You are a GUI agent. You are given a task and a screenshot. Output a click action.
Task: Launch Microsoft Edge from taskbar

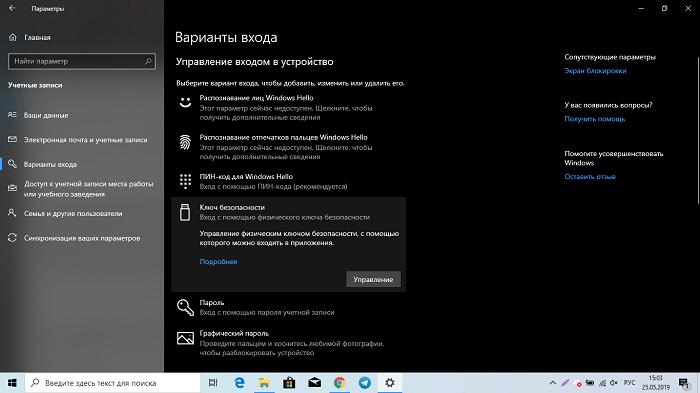pyautogui.click(x=239, y=383)
